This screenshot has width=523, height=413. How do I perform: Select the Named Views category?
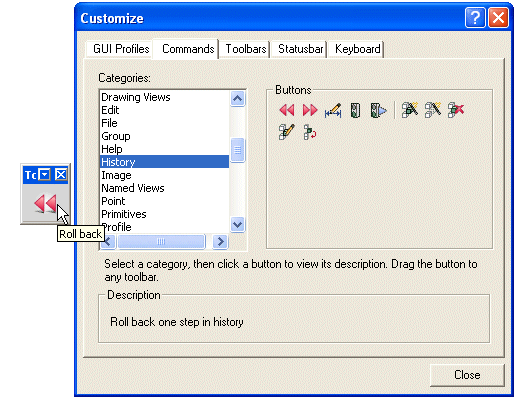click(132, 188)
